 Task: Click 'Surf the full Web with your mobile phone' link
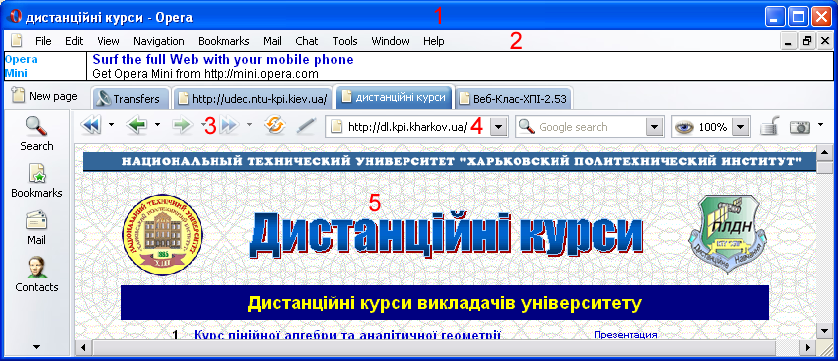223,59
